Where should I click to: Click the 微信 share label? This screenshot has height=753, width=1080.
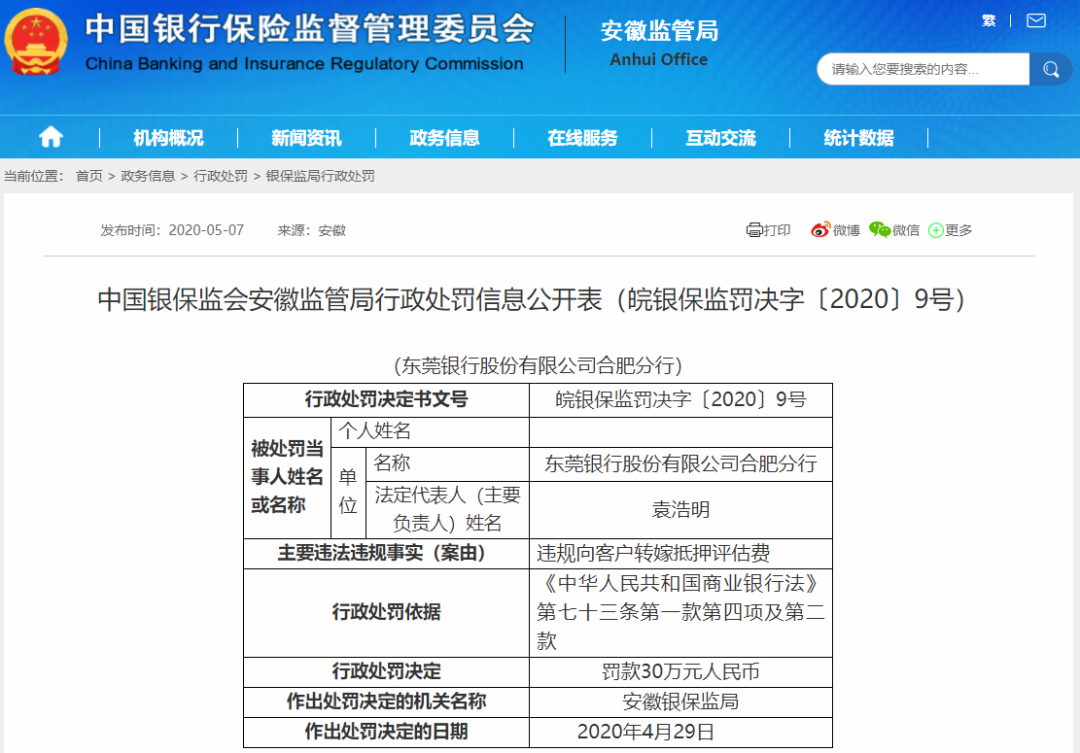click(906, 230)
